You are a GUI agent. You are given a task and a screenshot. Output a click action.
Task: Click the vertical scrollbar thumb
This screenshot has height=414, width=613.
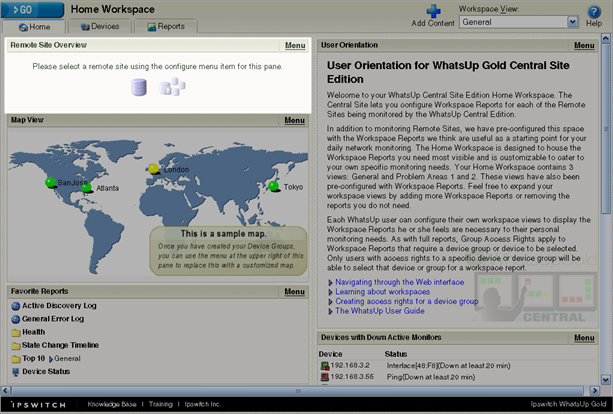(x=606, y=129)
